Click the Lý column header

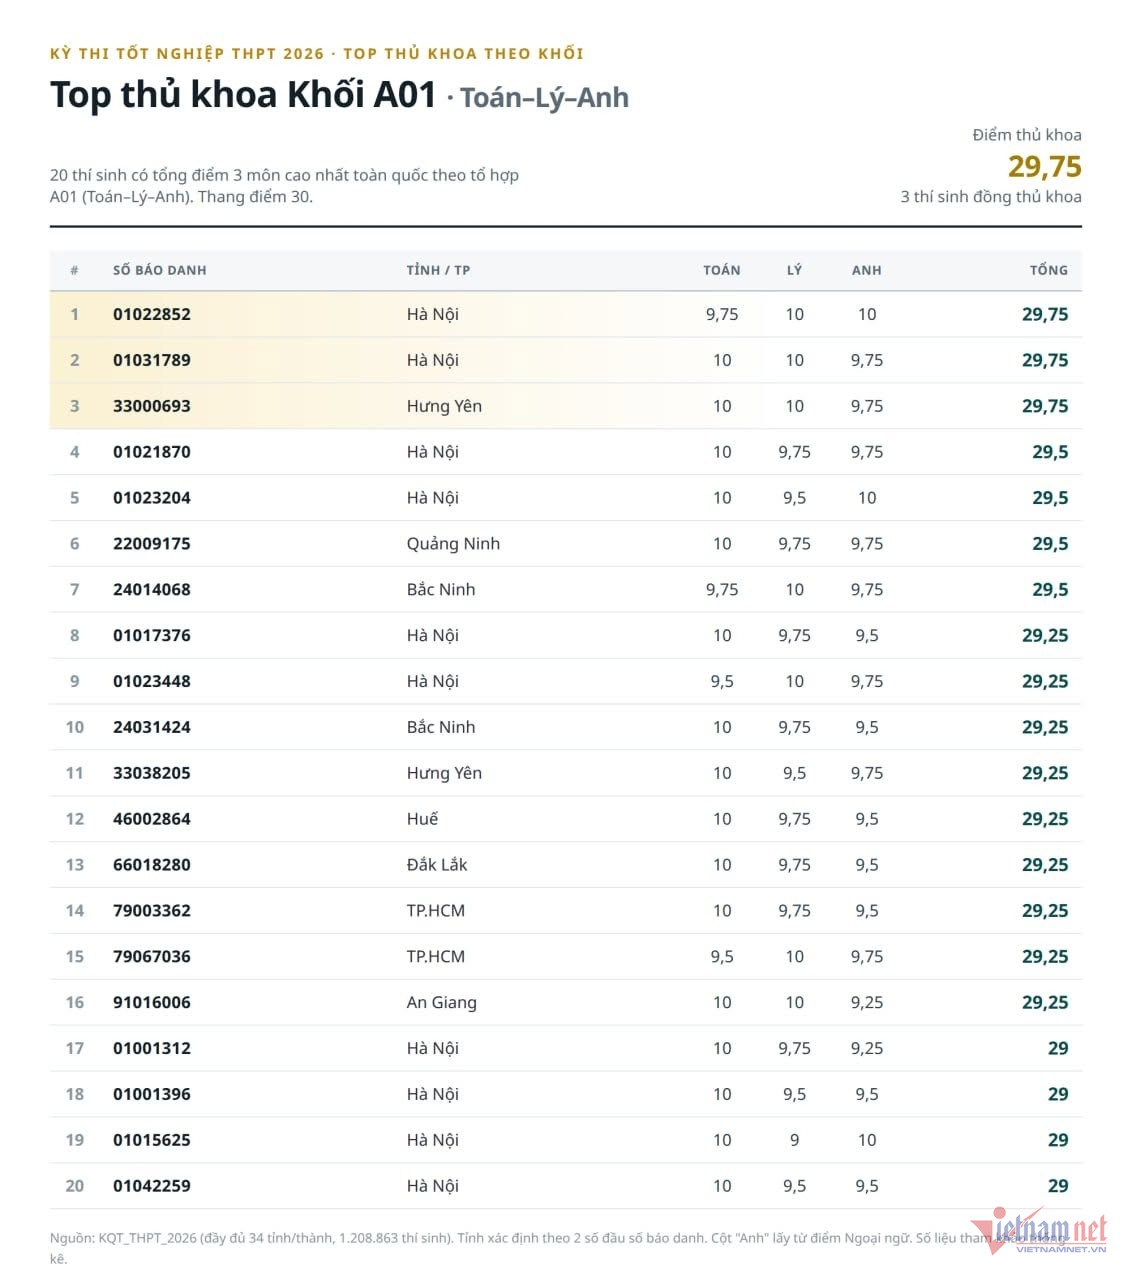pyautogui.click(x=794, y=270)
